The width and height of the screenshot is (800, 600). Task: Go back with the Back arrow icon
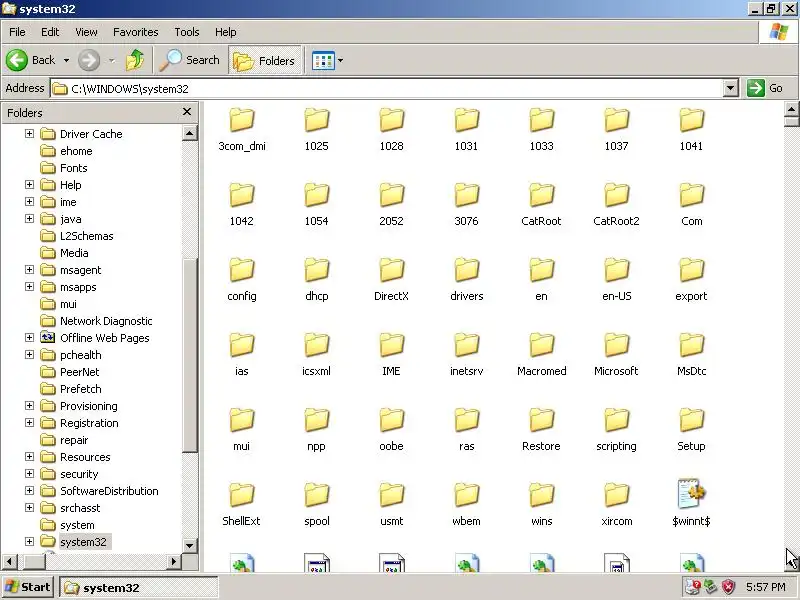click(x=17, y=60)
